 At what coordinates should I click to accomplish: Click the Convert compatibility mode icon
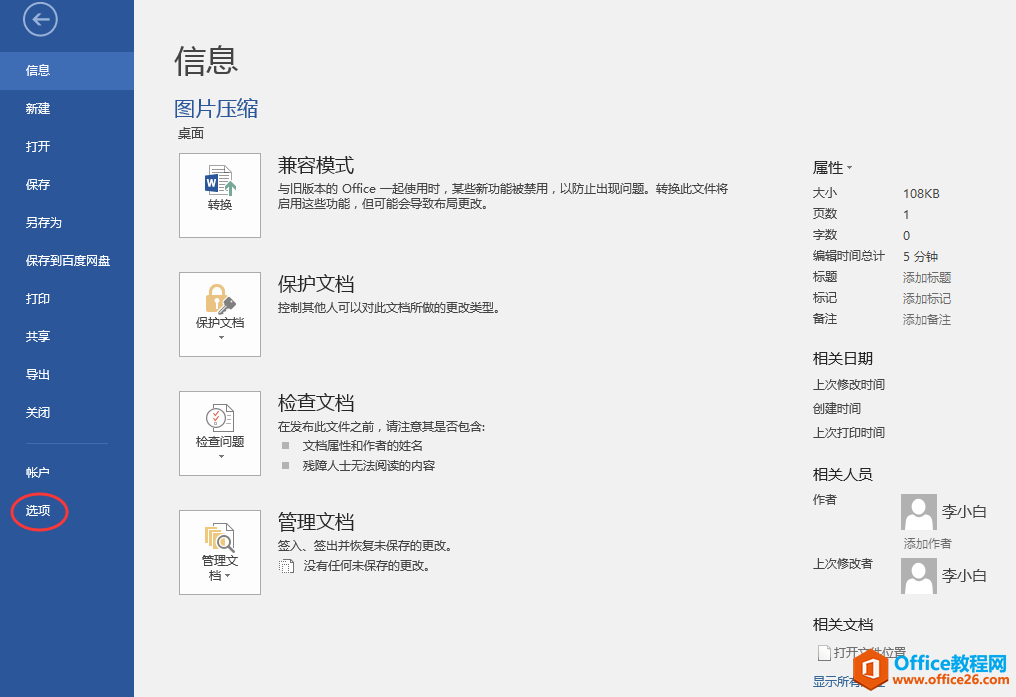click(x=220, y=182)
